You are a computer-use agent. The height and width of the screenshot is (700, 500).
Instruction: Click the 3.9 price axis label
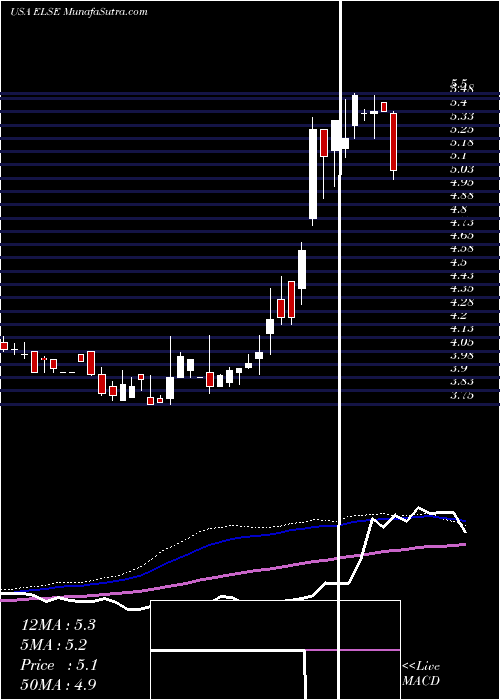click(458, 369)
